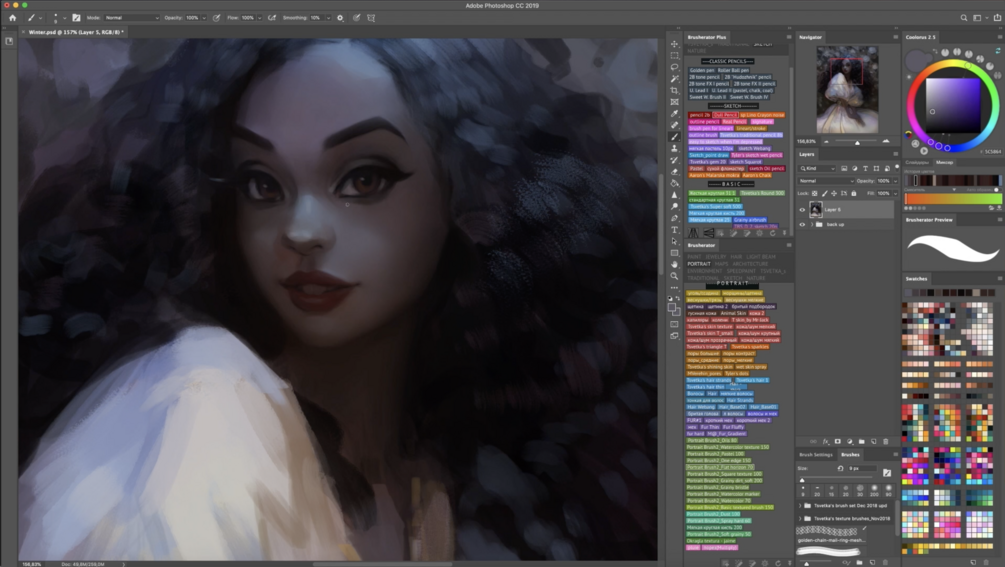
Task: Toggle lock all padlock icon
Action: pos(853,193)
